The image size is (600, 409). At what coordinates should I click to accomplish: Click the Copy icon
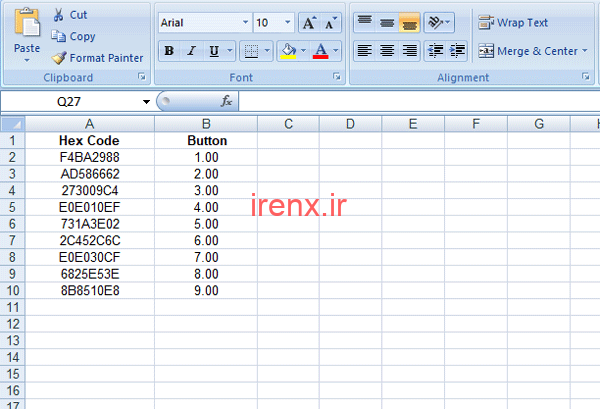click(x=59, y=37)
